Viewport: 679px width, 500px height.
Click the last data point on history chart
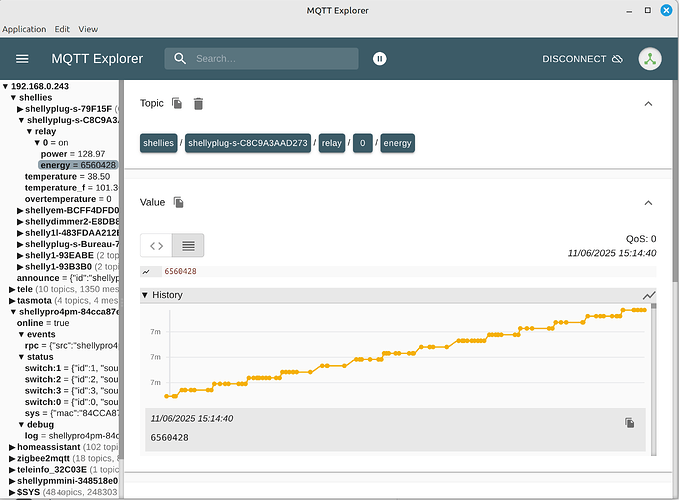pos(644,310)
